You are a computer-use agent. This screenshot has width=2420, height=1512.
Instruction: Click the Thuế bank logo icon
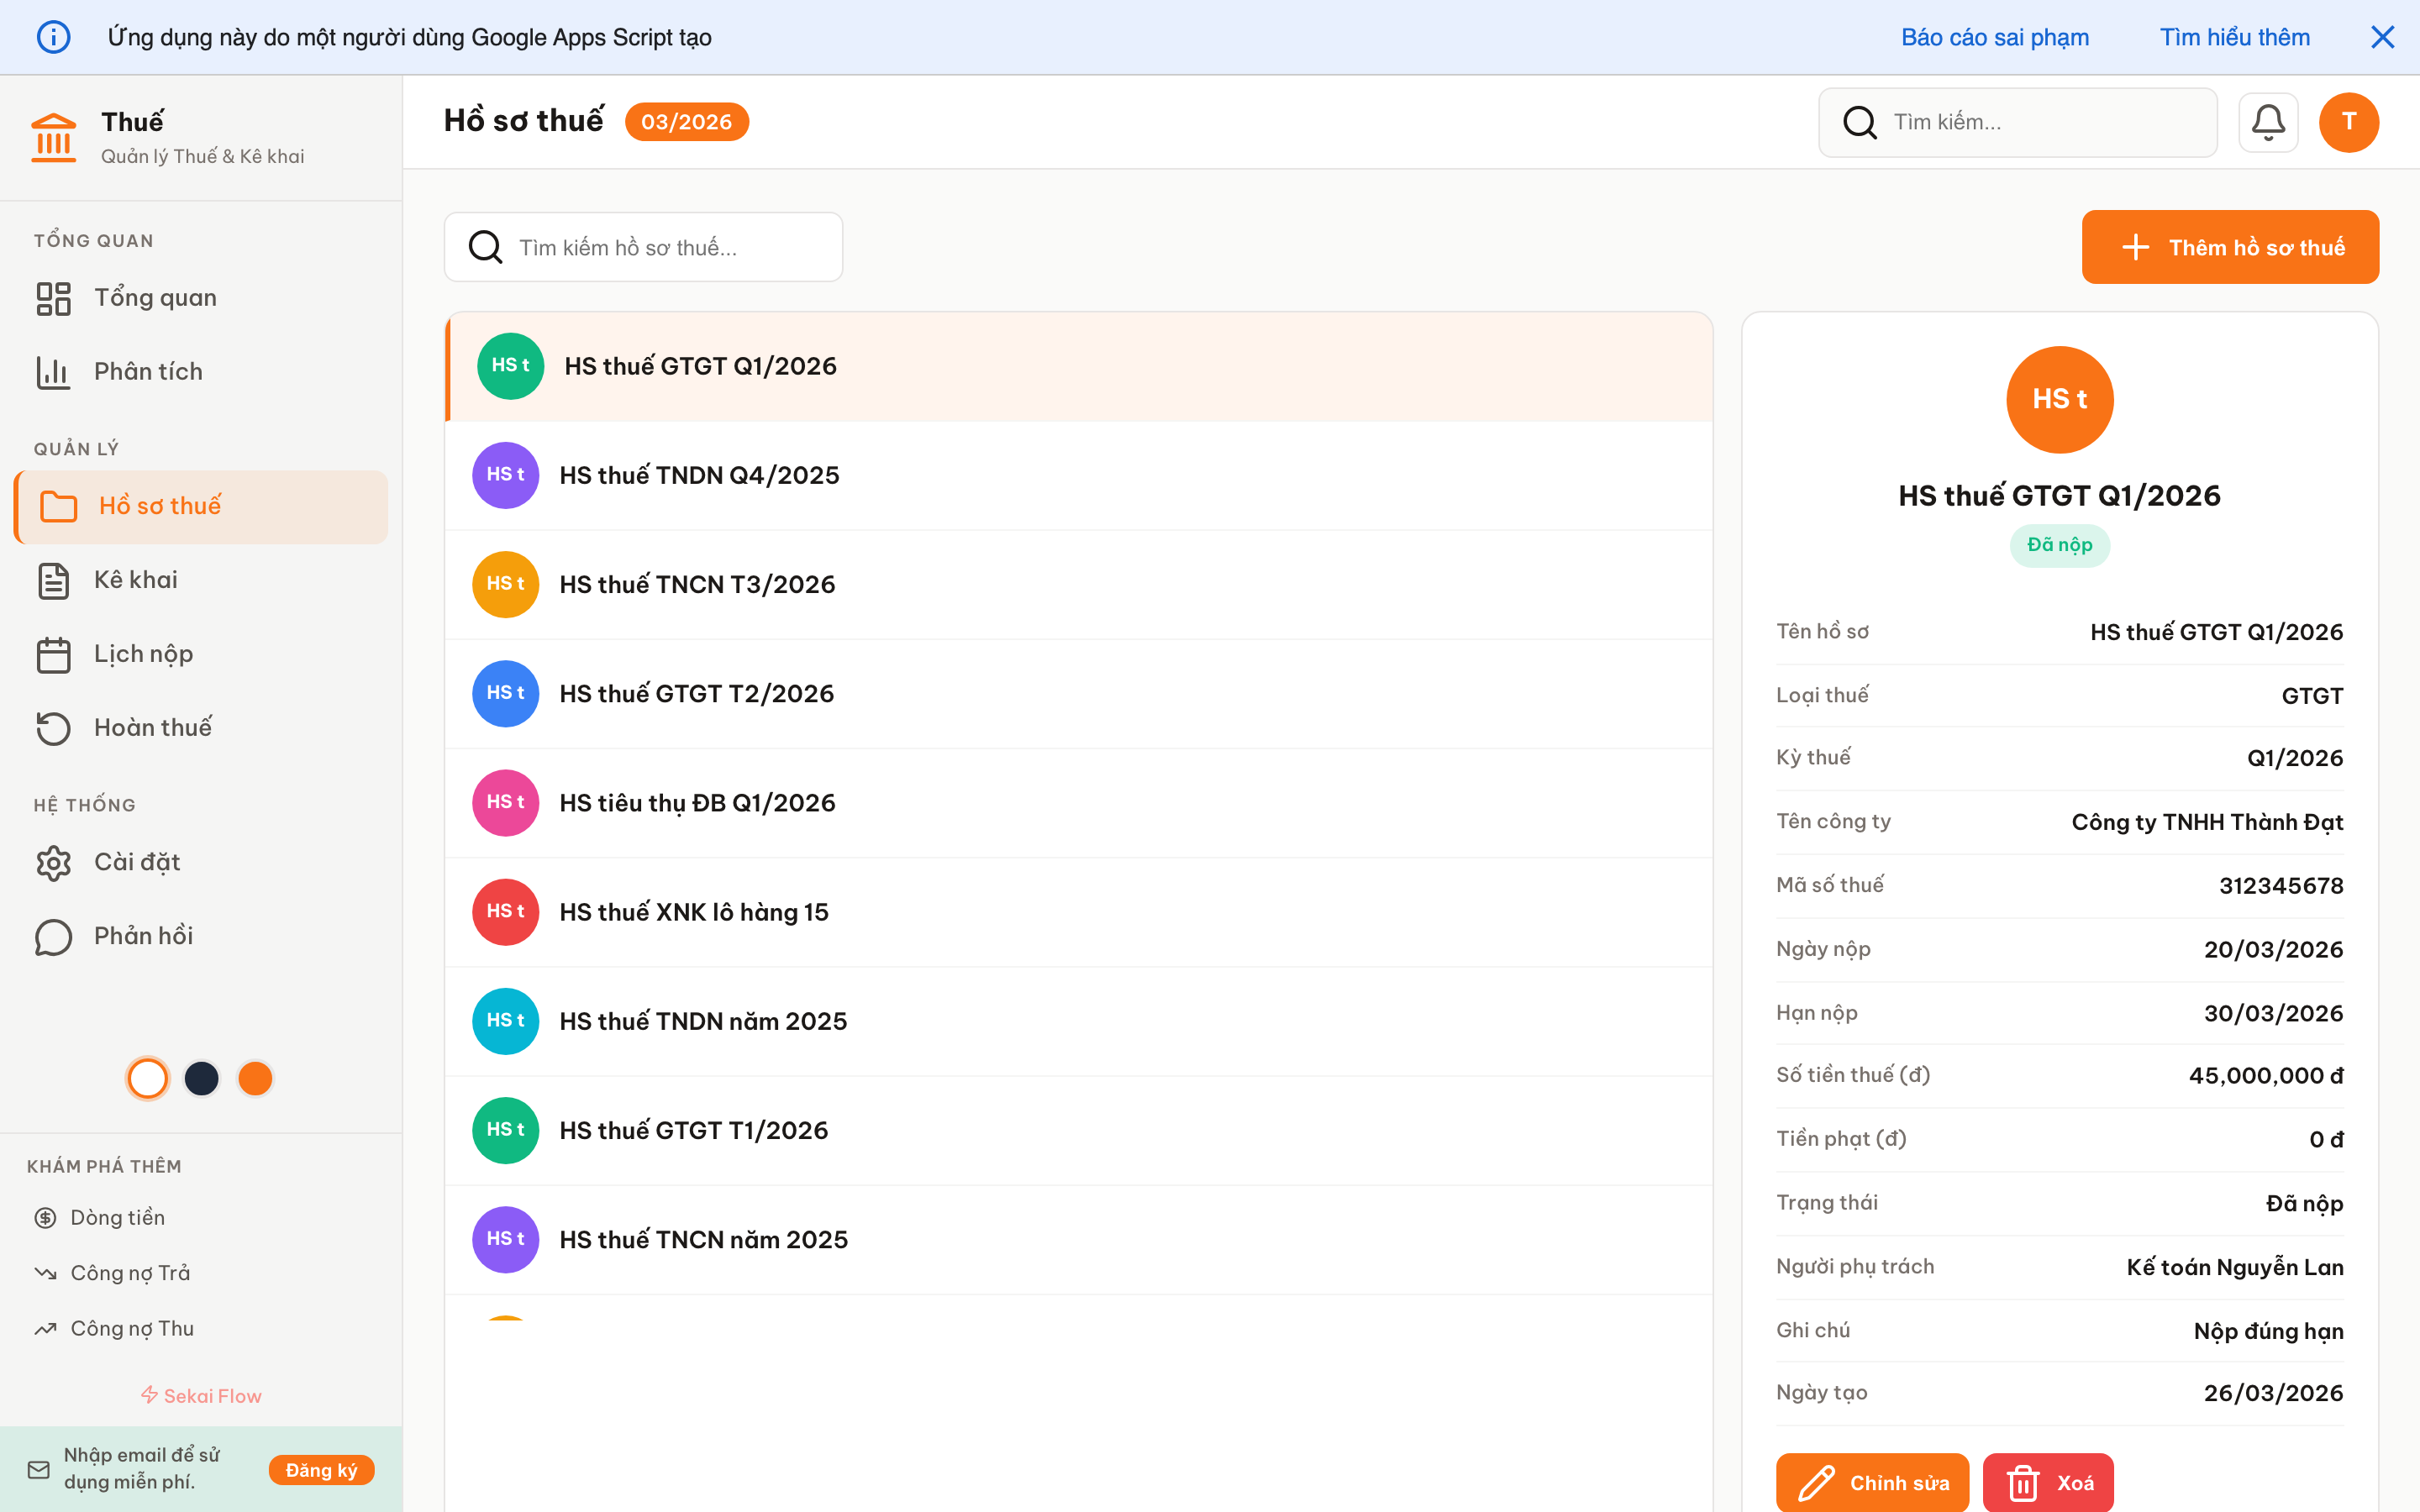click(x=53, y=136)
